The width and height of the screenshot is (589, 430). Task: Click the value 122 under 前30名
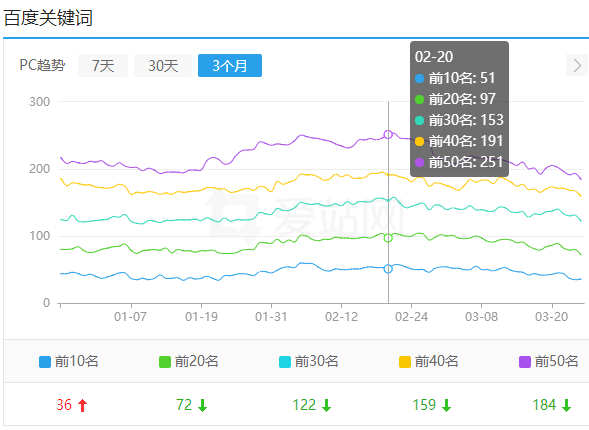tap(304, 405)
